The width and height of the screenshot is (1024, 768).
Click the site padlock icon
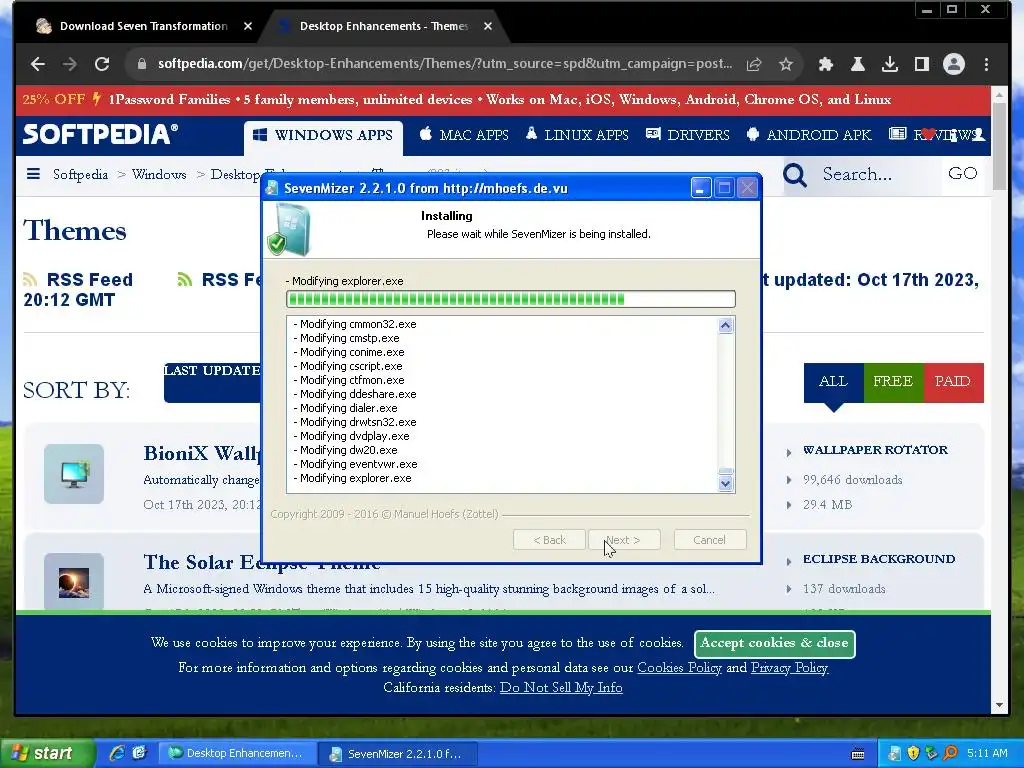pyautogui.click(x=142, y=64)
